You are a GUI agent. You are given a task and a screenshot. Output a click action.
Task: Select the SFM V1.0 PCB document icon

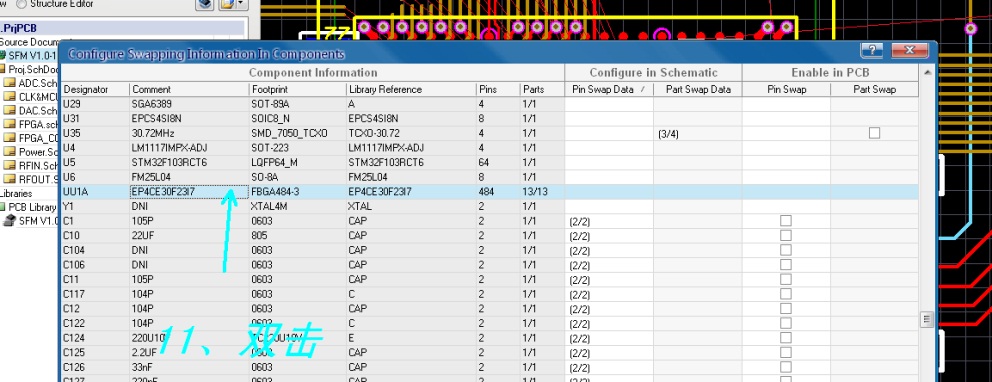pyautogui.click(x=2, y=56)
